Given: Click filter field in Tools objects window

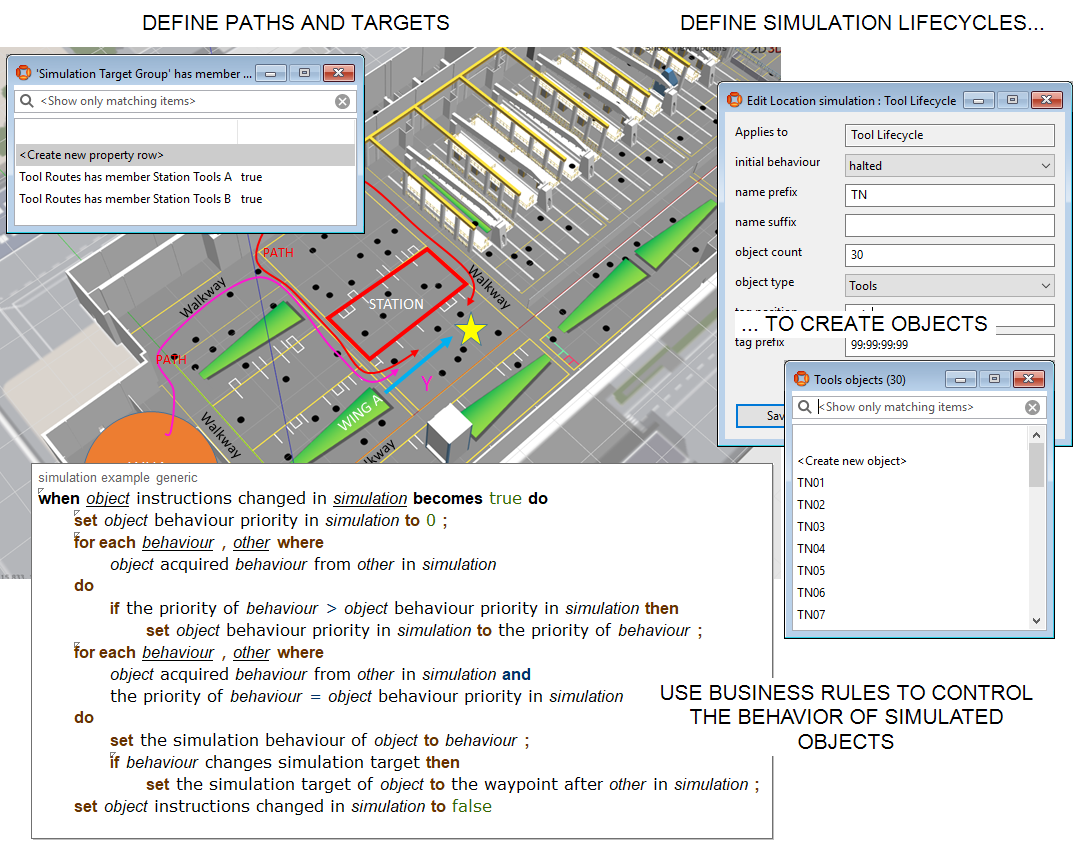Looking at the screenshot, I should click(919, 407).
